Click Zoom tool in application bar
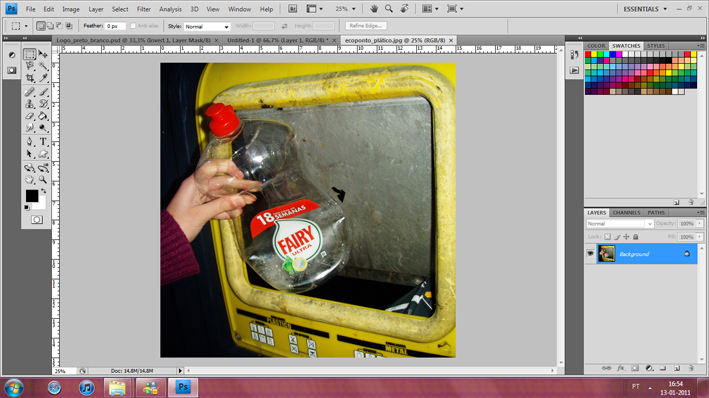 [389, 9]
